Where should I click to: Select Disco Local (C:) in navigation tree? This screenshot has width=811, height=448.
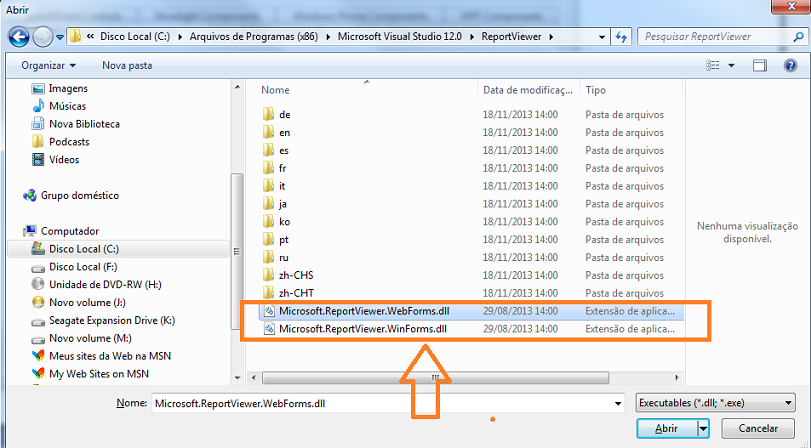[x=118, y=249]
